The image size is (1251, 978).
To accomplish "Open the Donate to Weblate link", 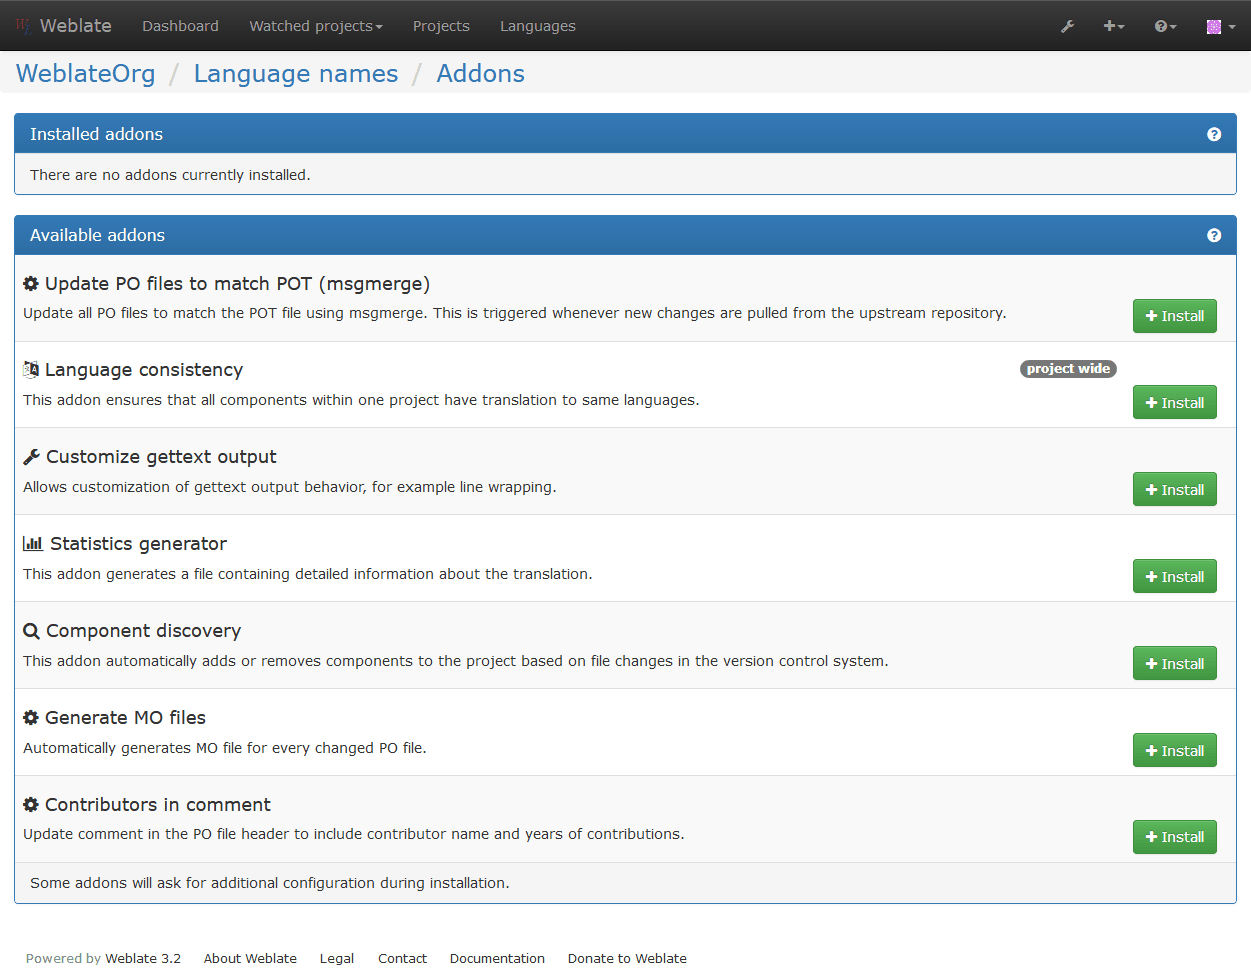I will (x=627, y=958).
